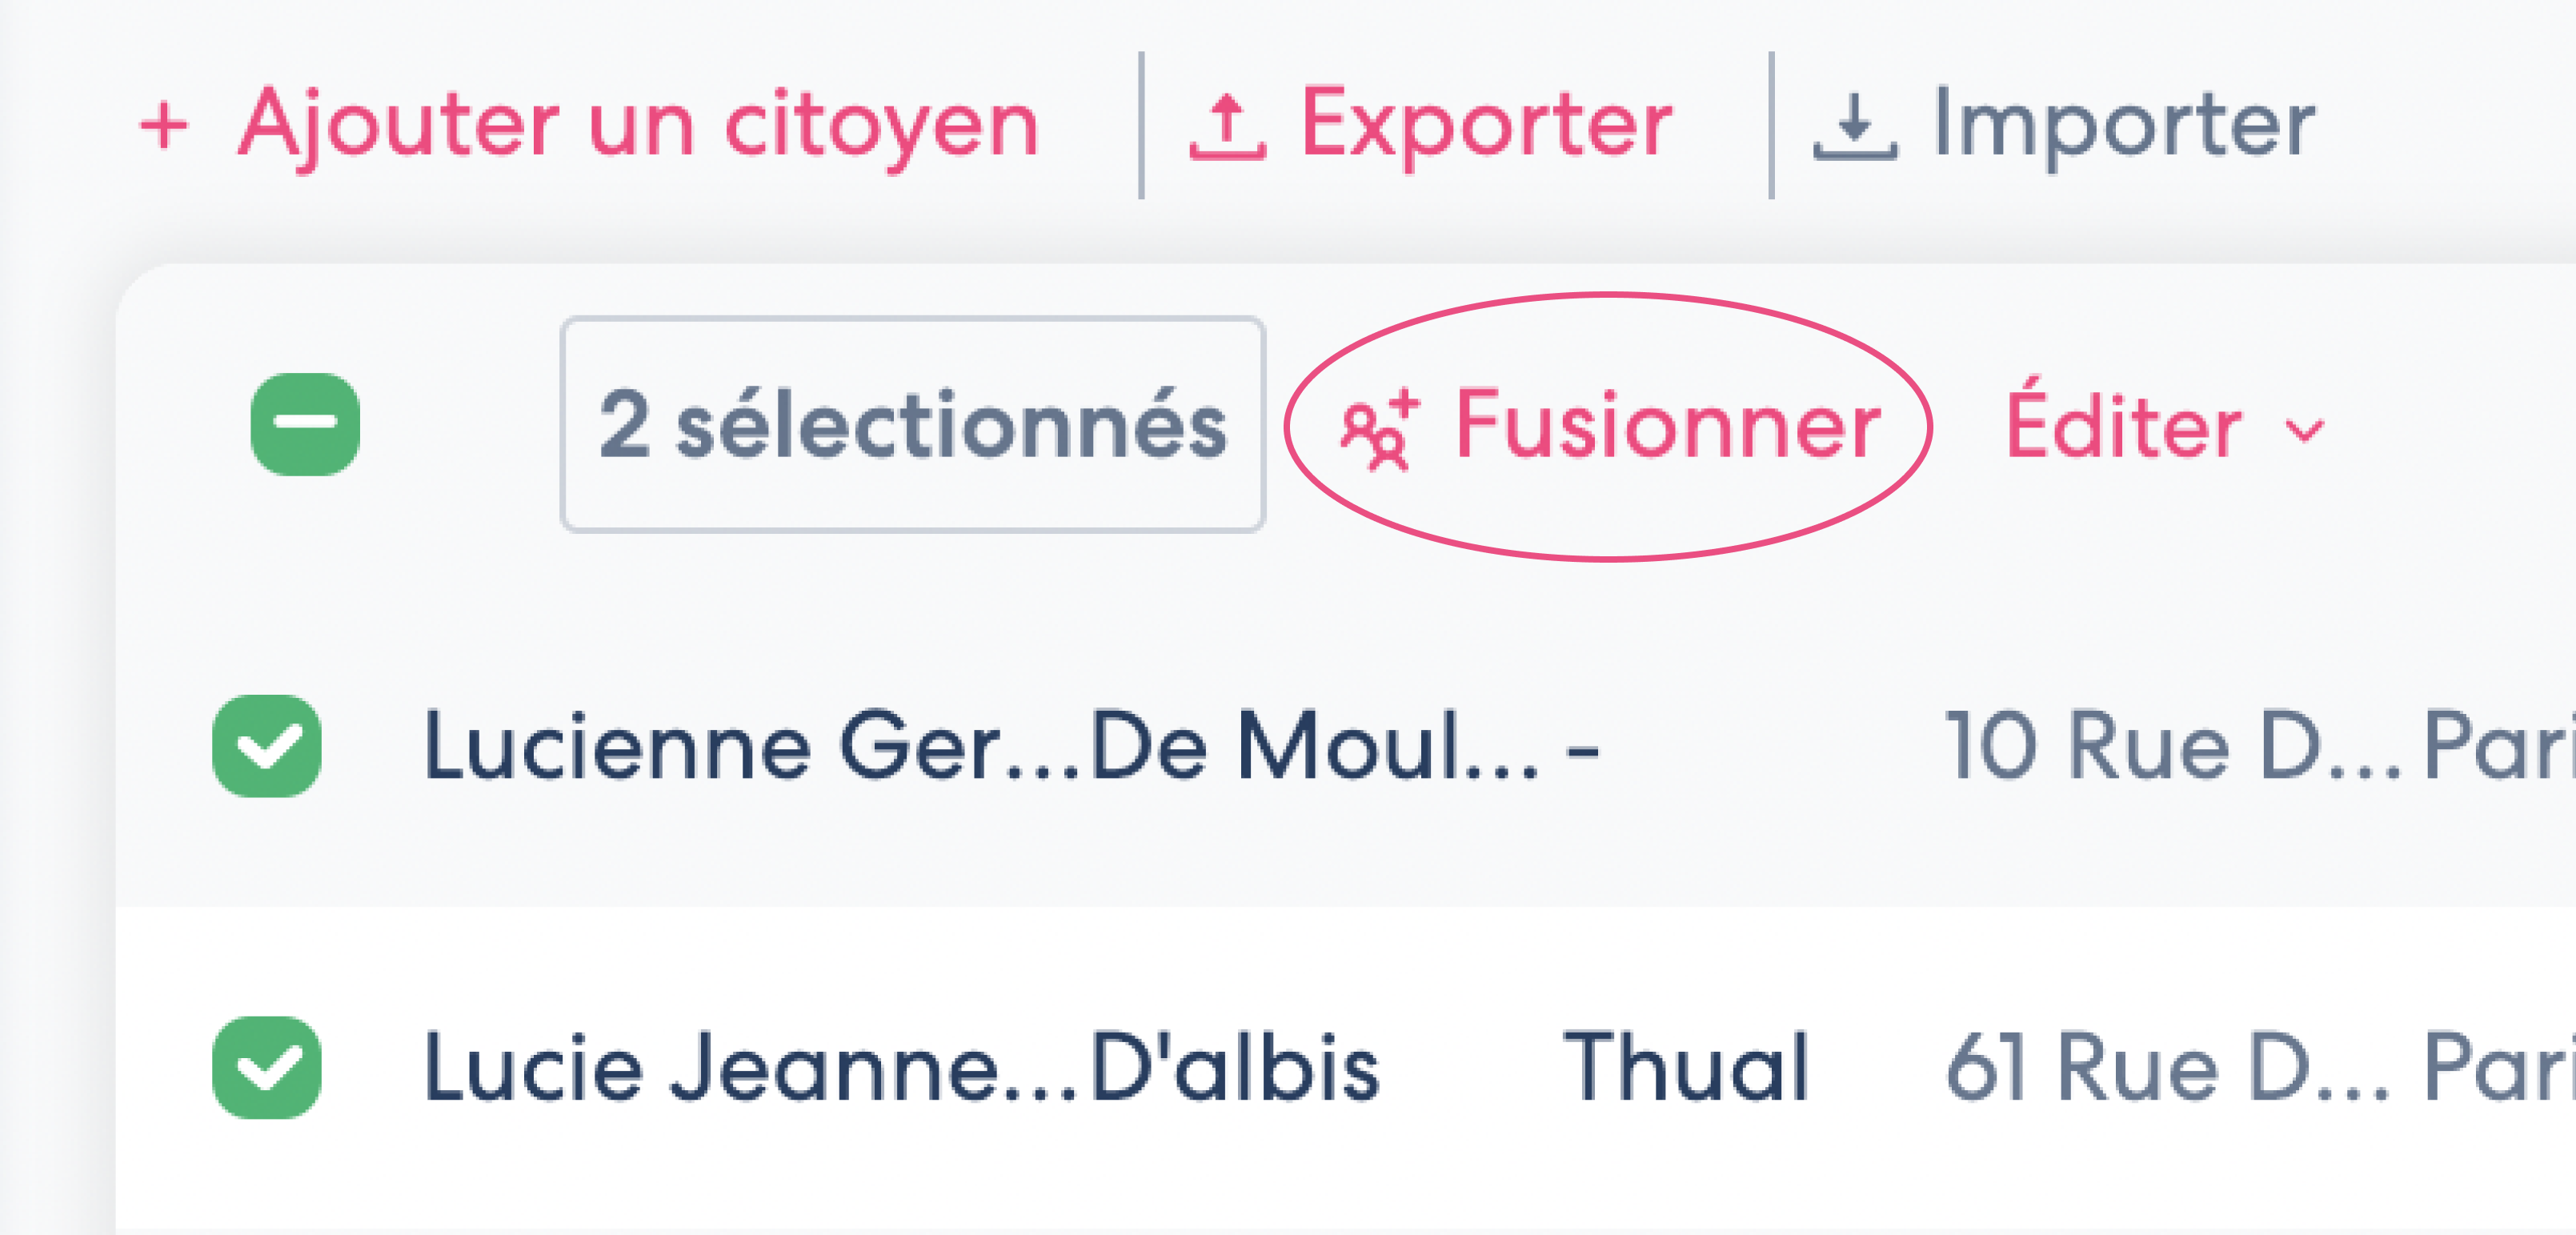Image resolution: width=2576 pixels, height=1235 pixels.
Task: Click the De Moul... surname cell
Action: [1315, 746]
